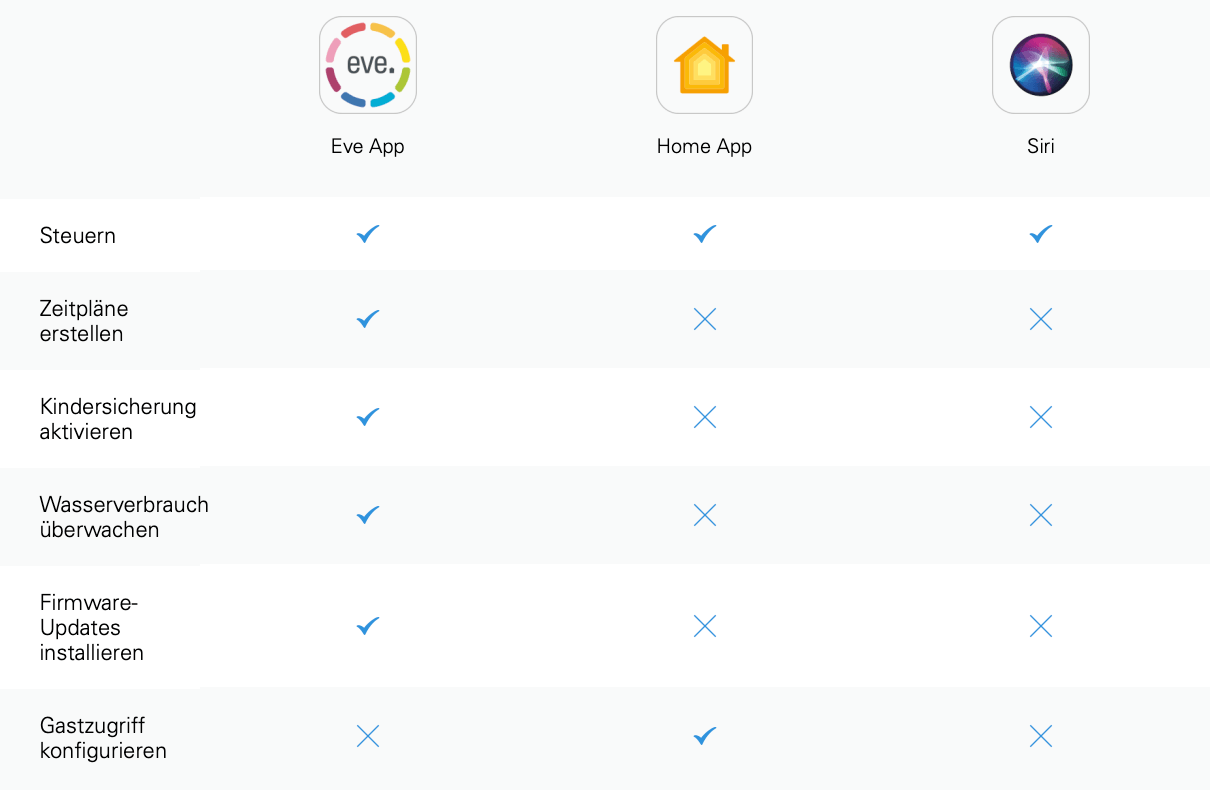Click the Gastzugriff konfigurieren row label
The height and width of the screenshot is (790, 1210).
(103, 738)
